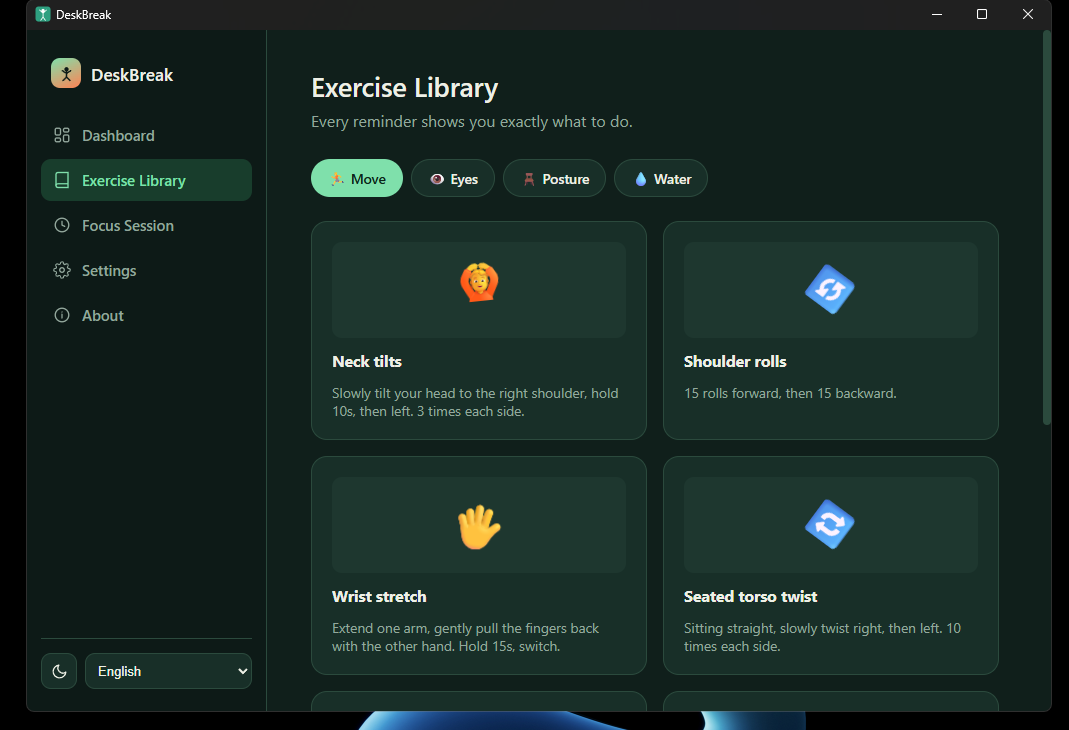Minimize the DeskBreak window

tap(937, 14)
